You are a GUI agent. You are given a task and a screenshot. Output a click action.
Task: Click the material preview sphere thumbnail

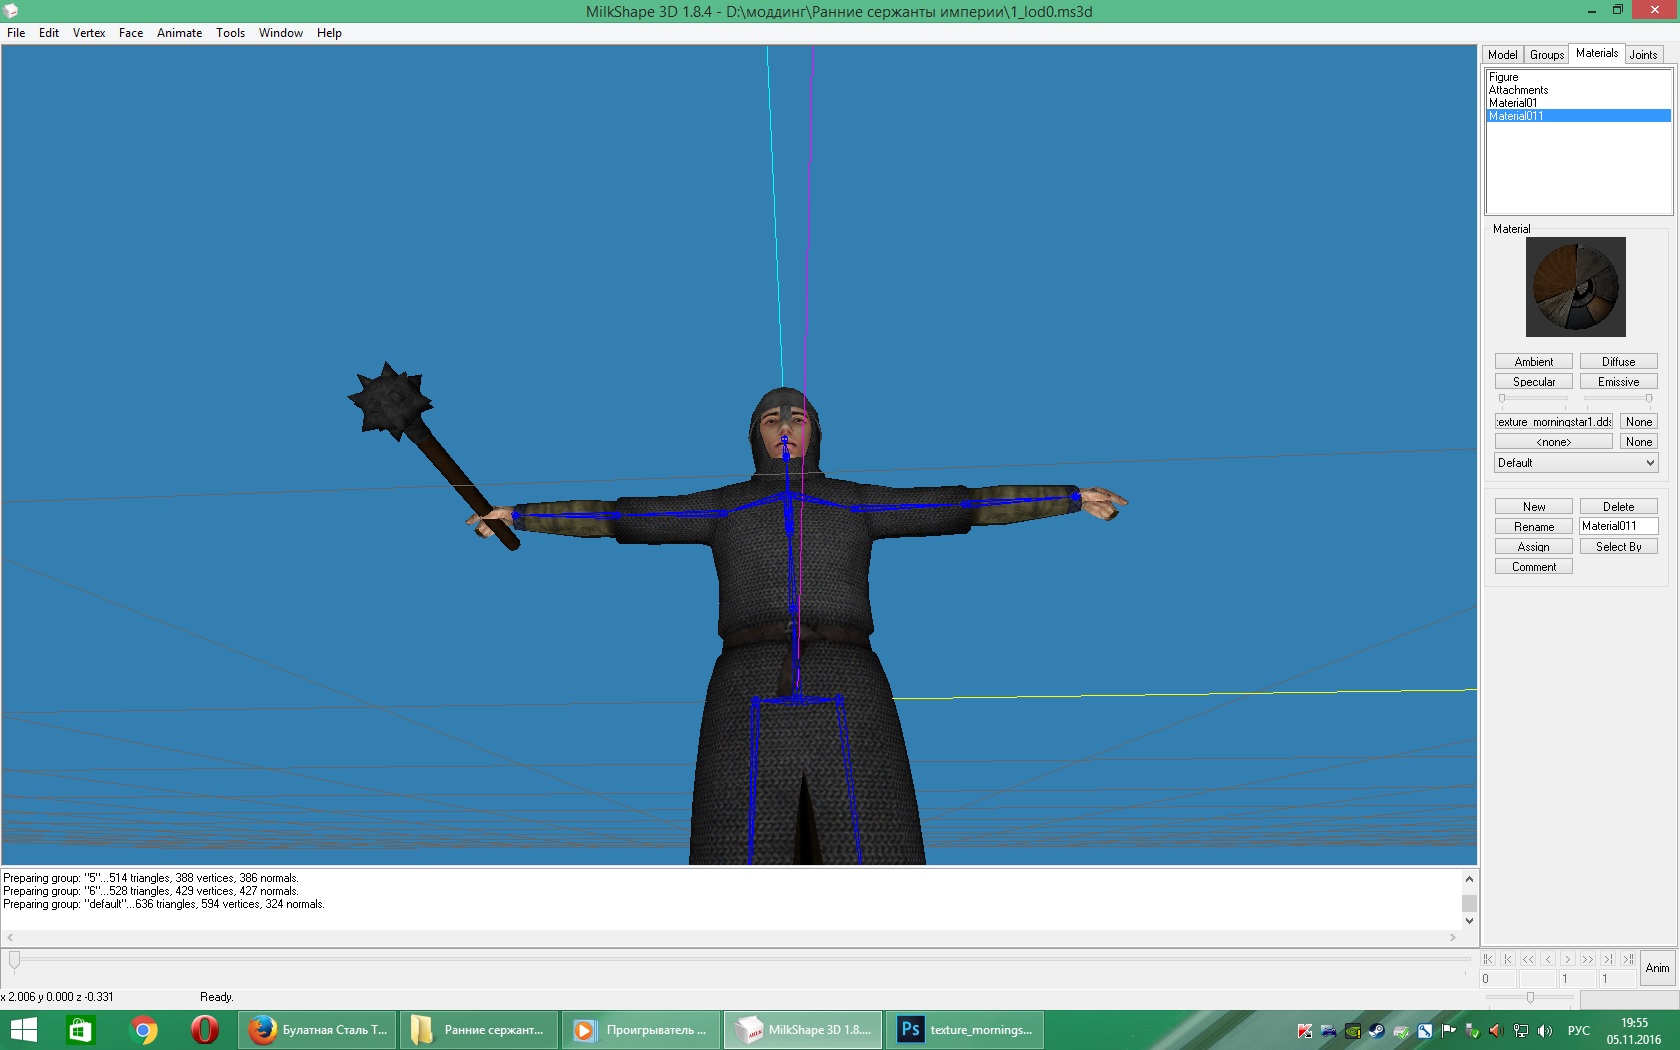point(1576,287)
